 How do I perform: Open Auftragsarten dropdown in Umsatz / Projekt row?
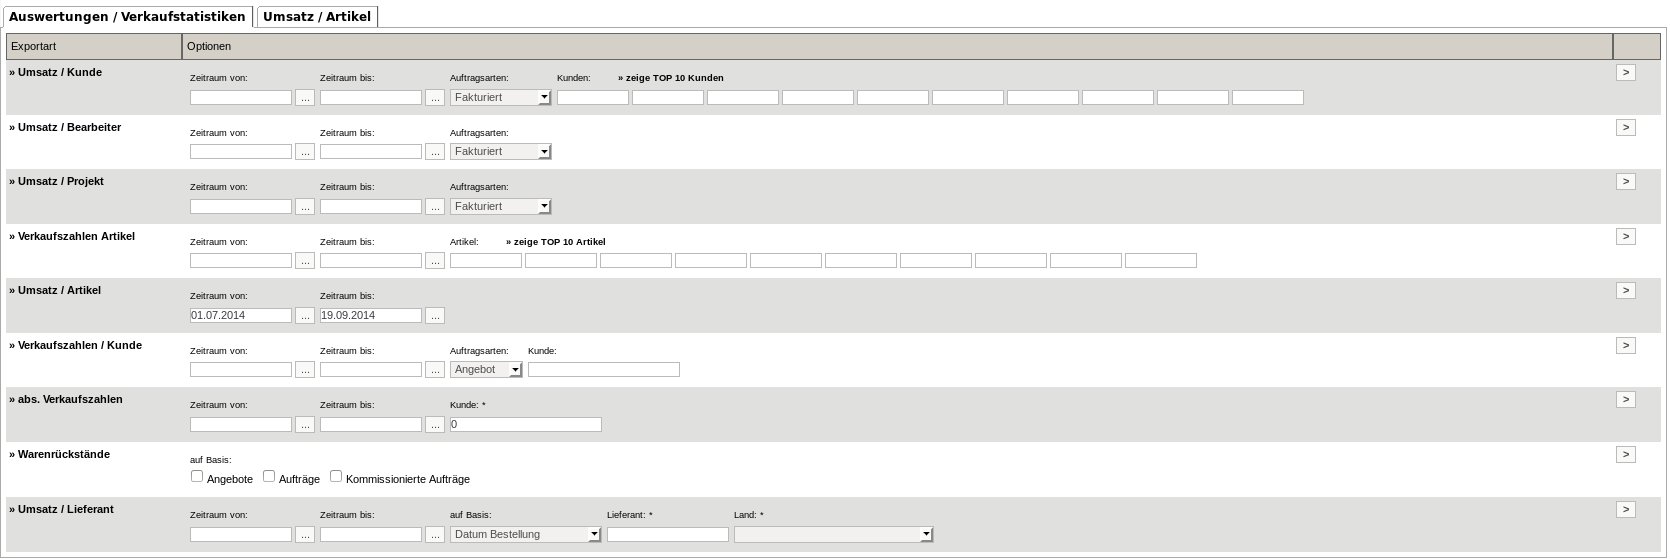501,206
